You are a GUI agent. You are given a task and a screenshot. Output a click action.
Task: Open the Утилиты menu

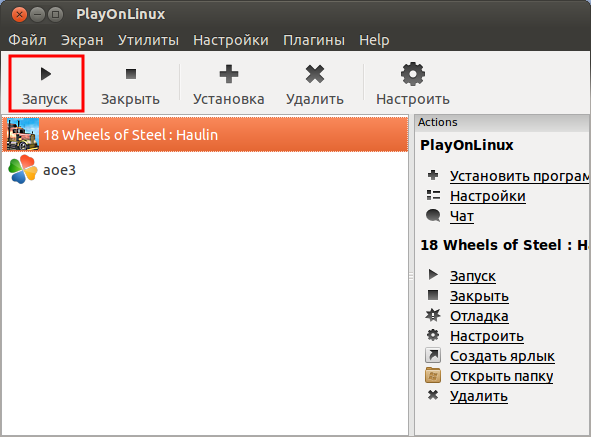point(149,40)
